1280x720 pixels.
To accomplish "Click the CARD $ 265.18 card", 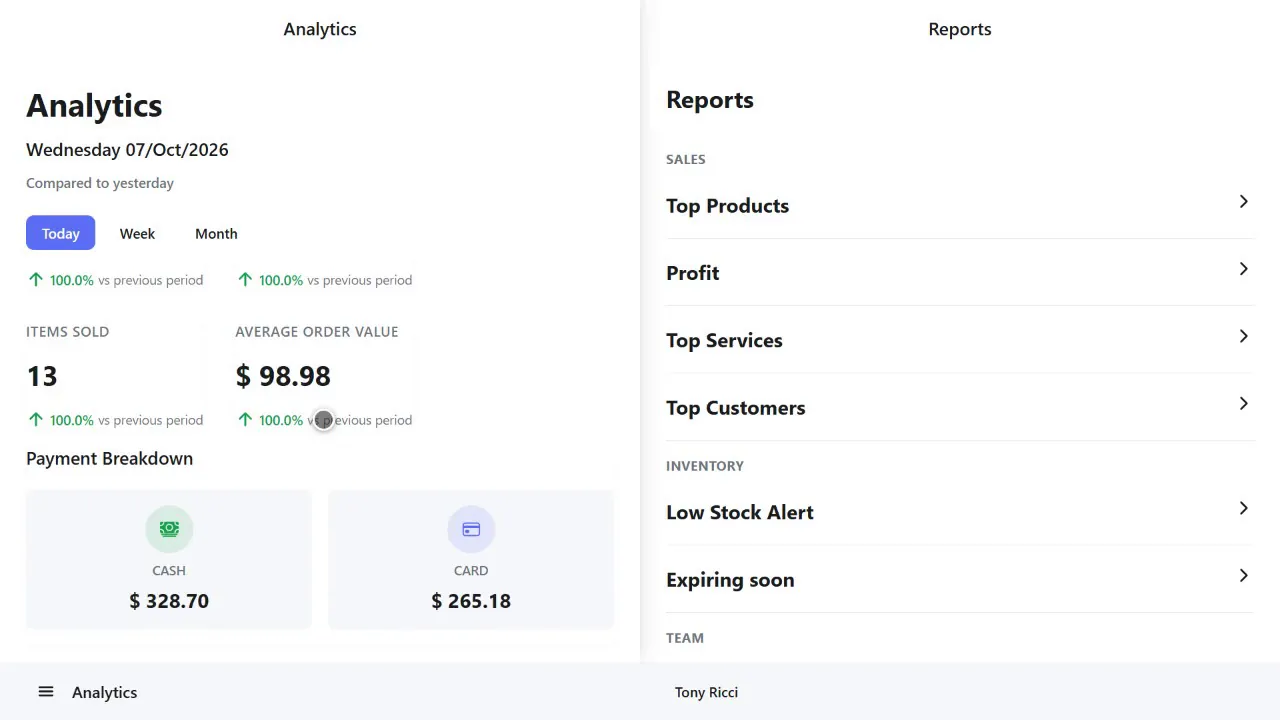I will (471, 560).
